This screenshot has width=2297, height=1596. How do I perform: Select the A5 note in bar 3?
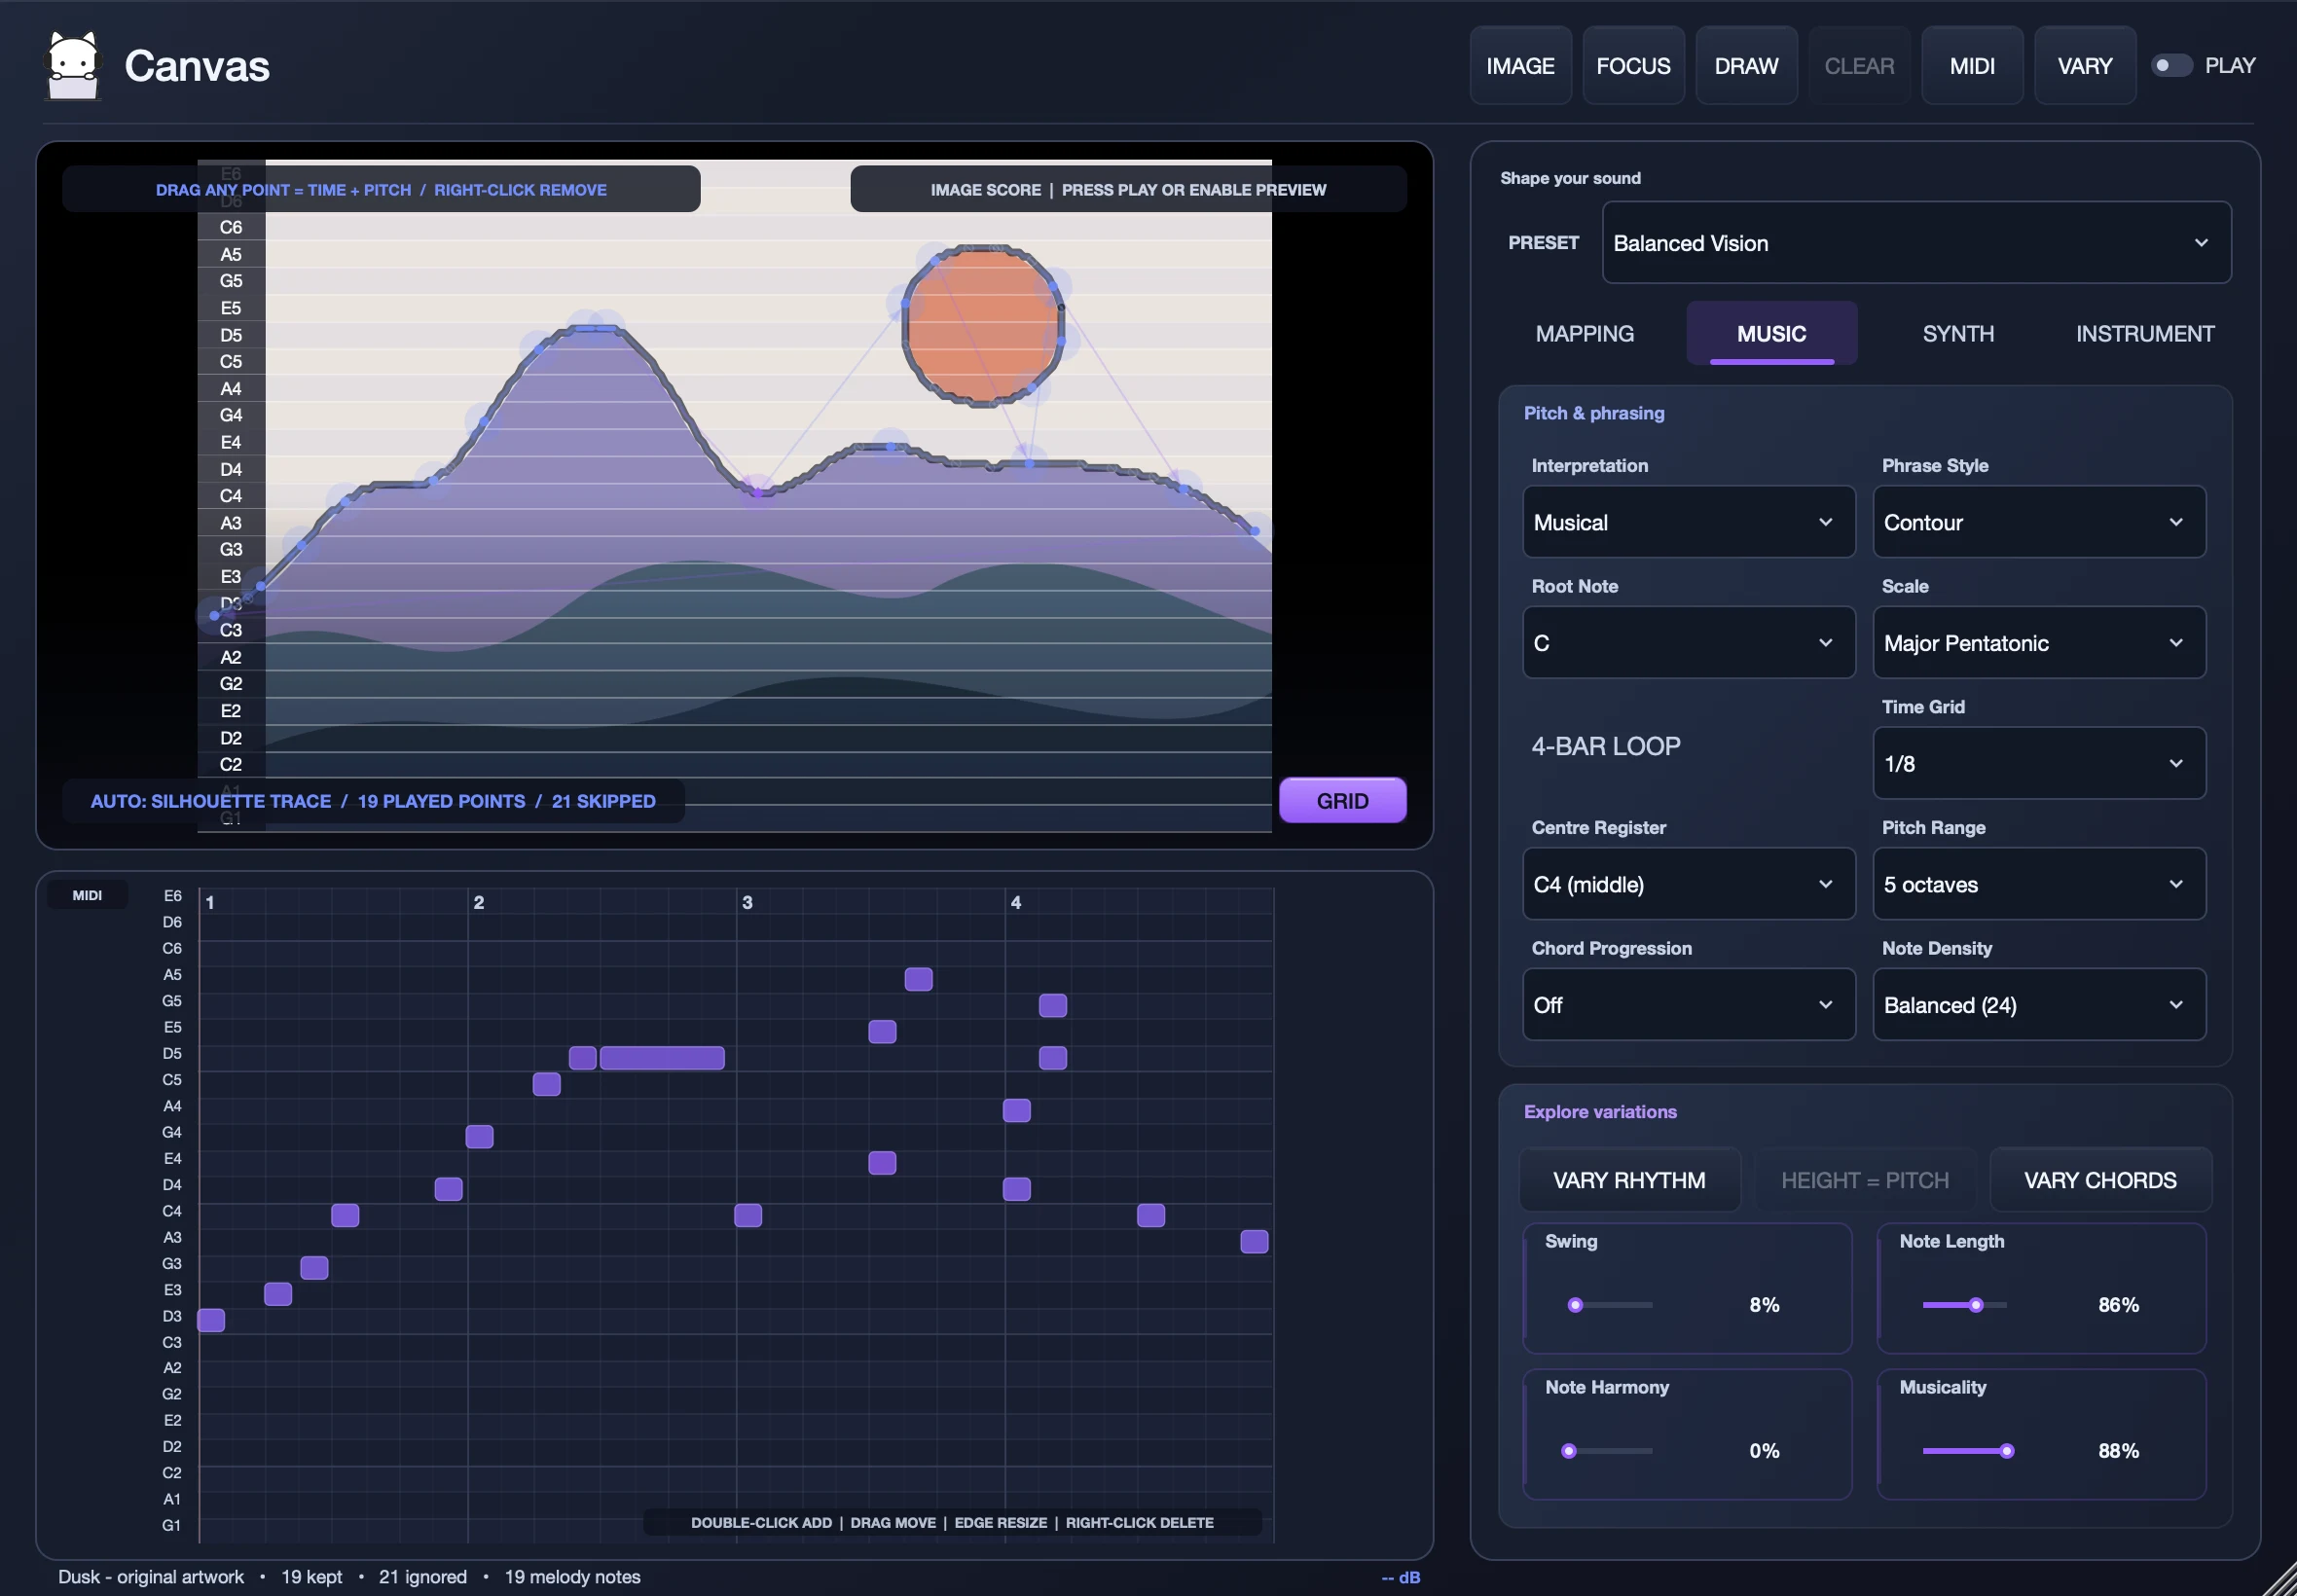point(918,979)
